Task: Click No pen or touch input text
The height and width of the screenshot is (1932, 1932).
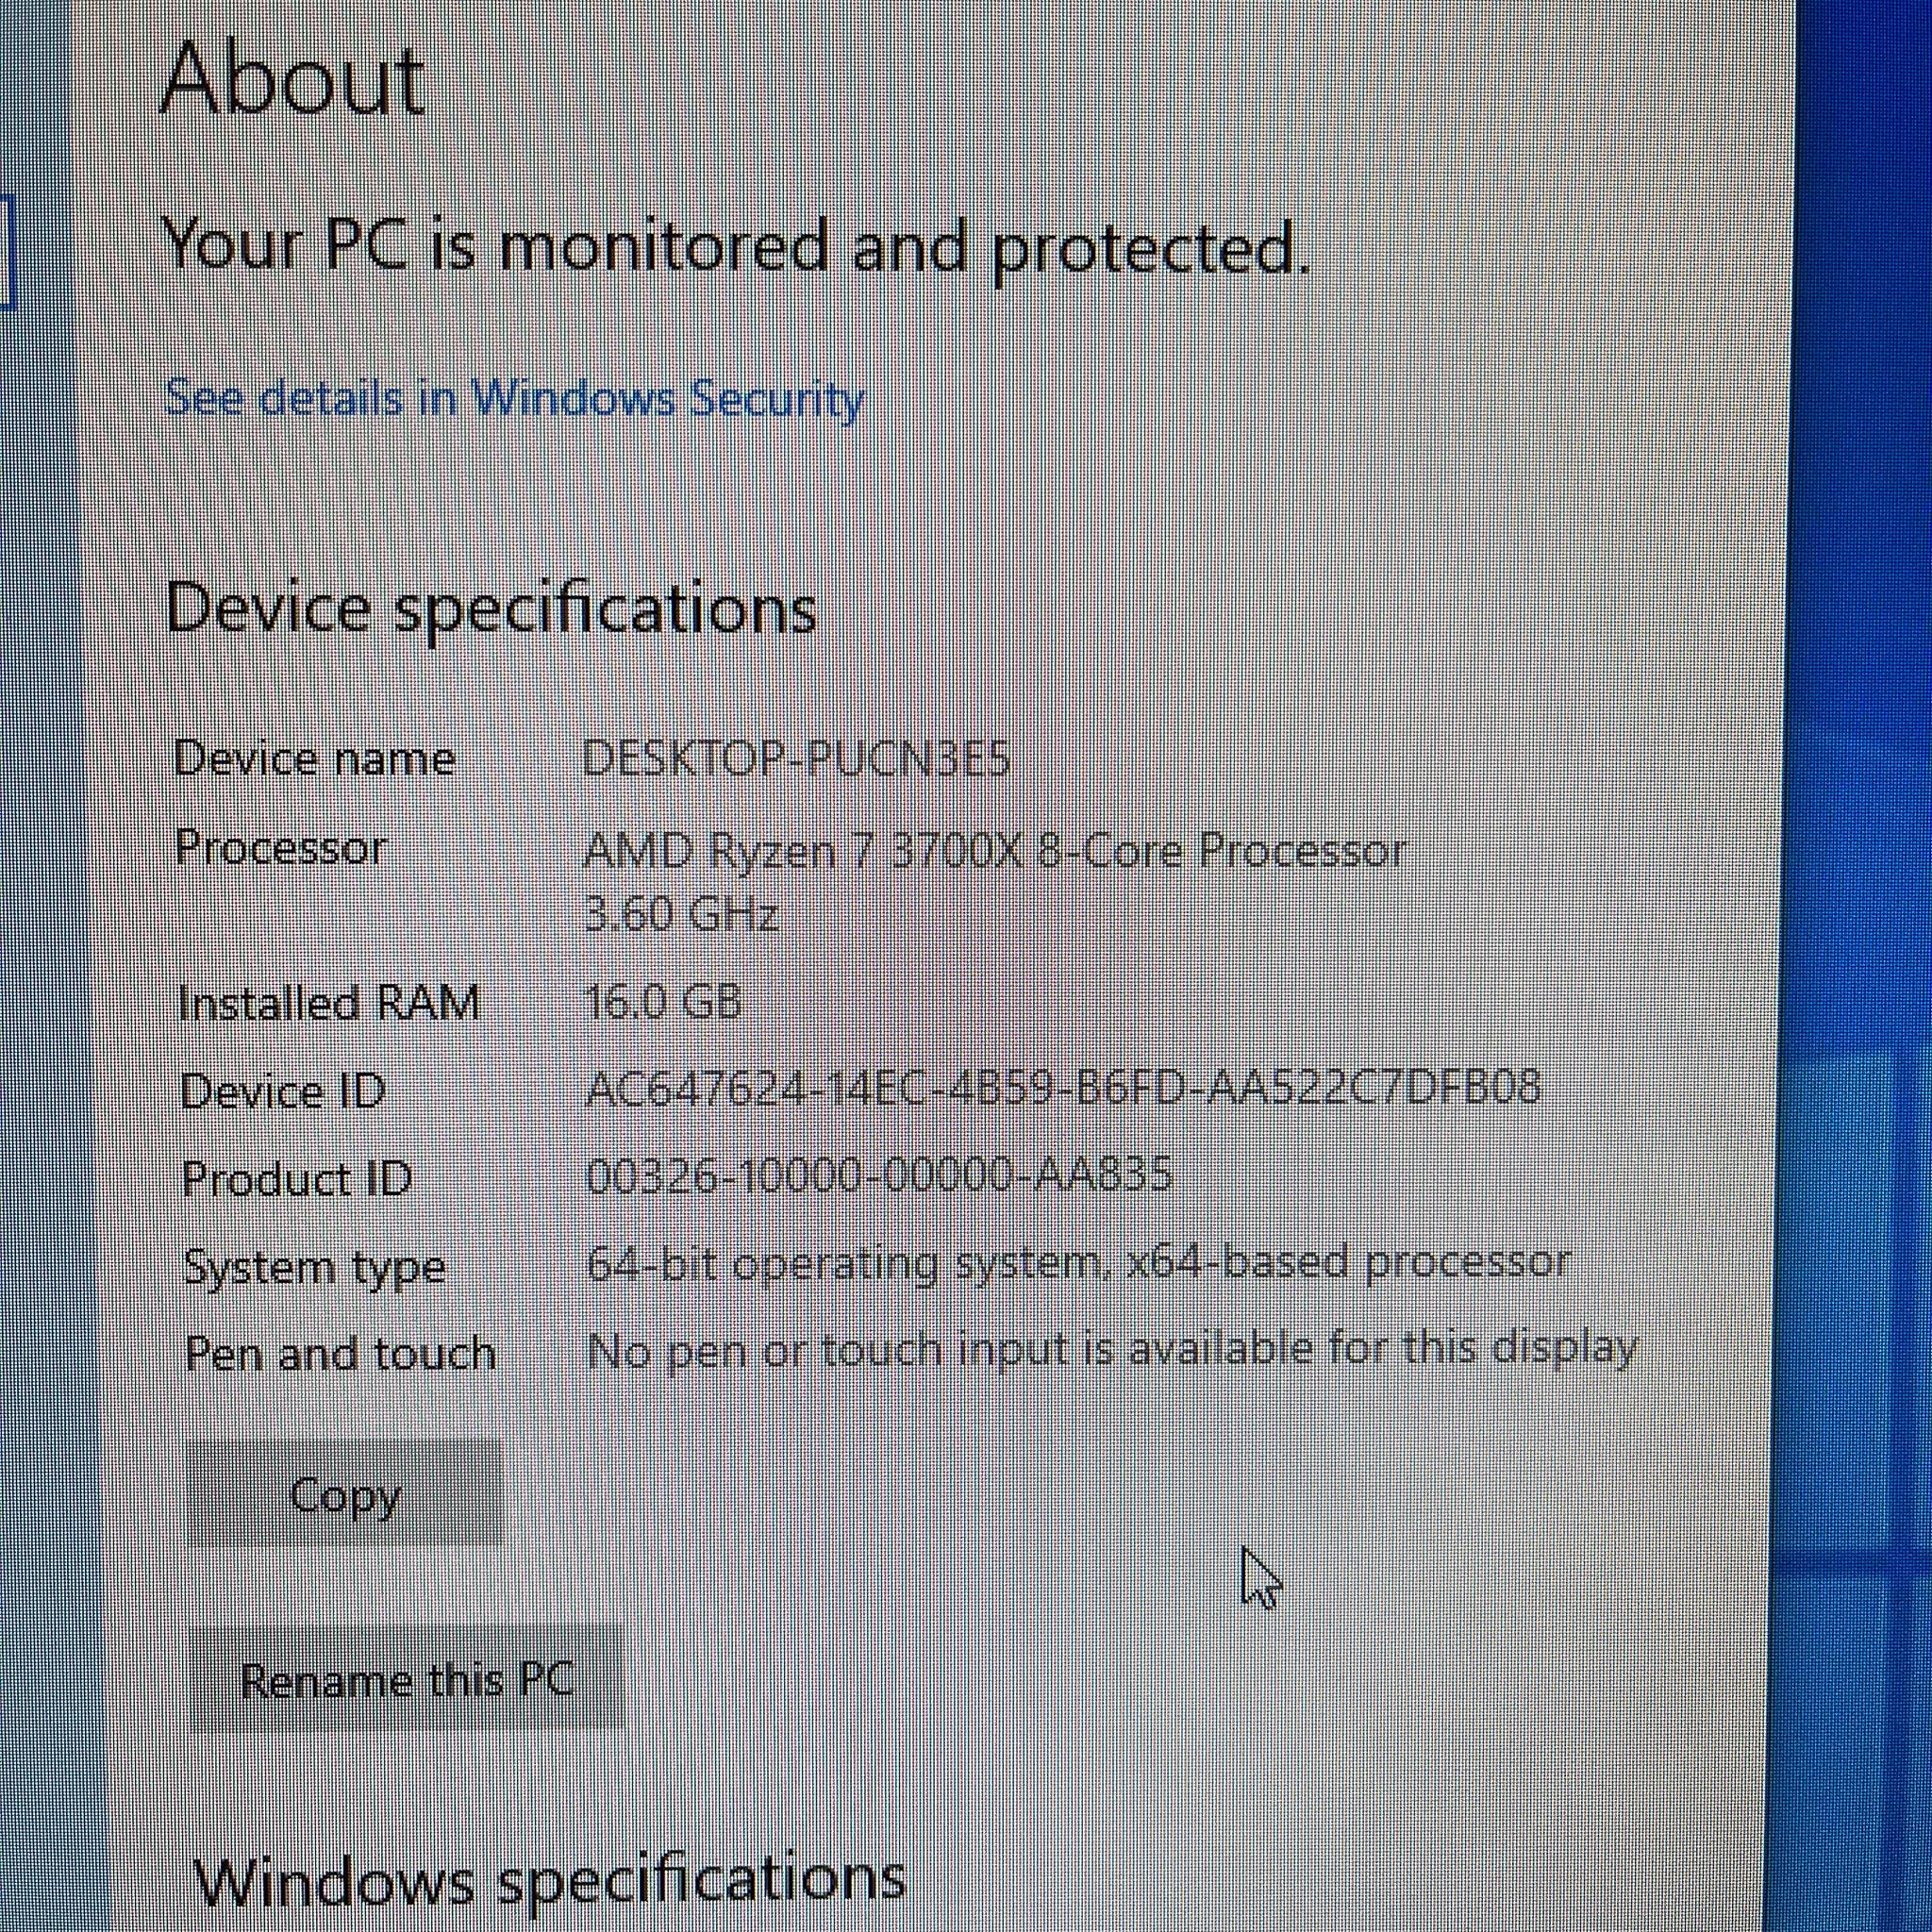Action: [1112, 1350]
